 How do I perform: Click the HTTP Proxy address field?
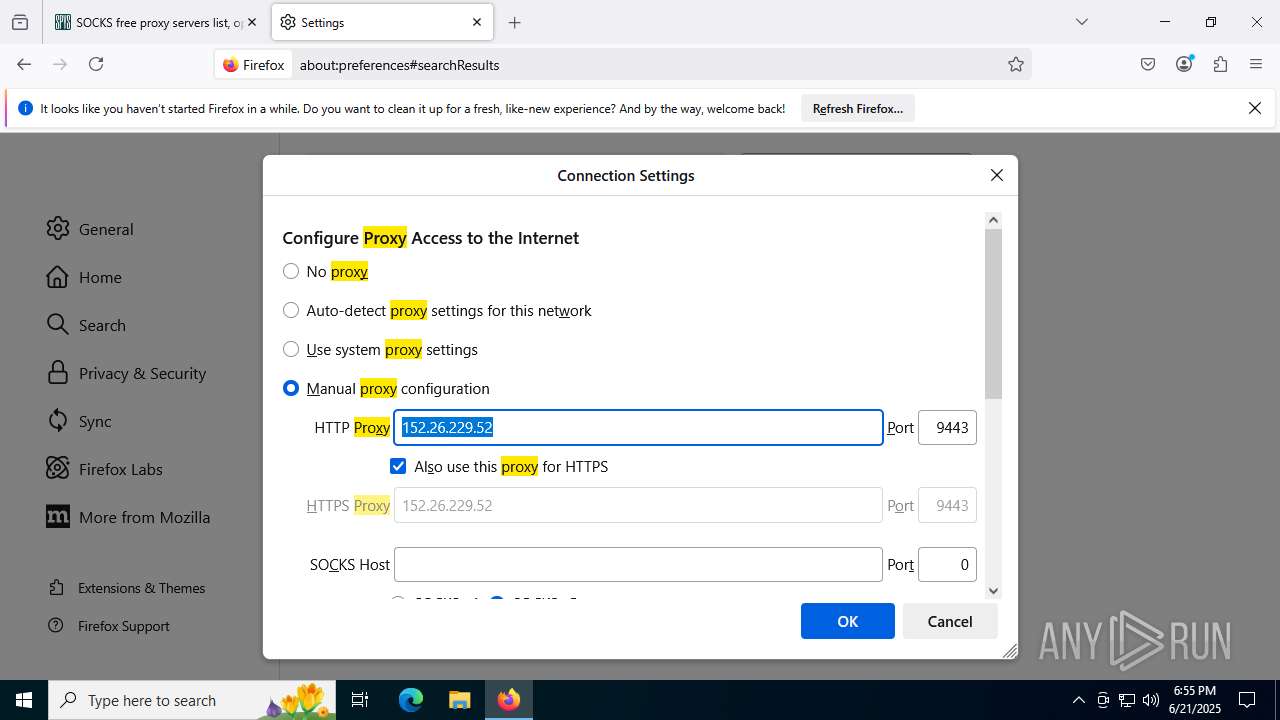point(638,427)
